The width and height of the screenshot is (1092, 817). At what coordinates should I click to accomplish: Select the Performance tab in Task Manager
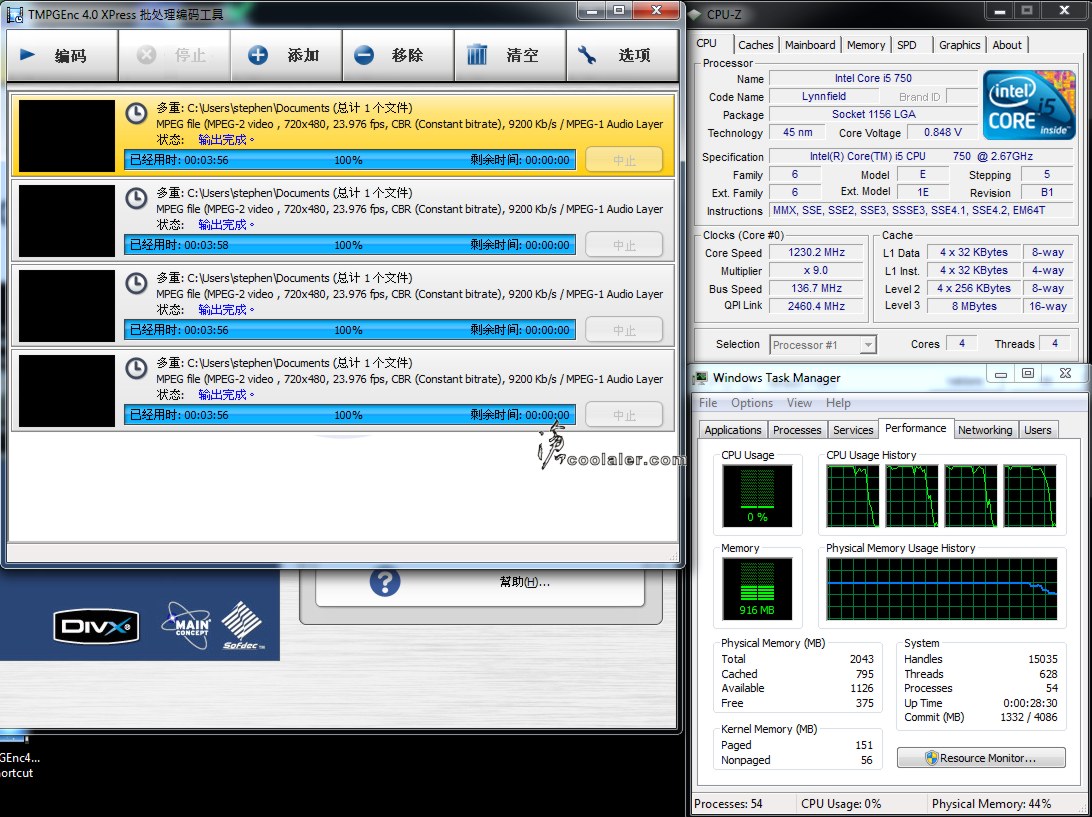(x=916, y=428)
